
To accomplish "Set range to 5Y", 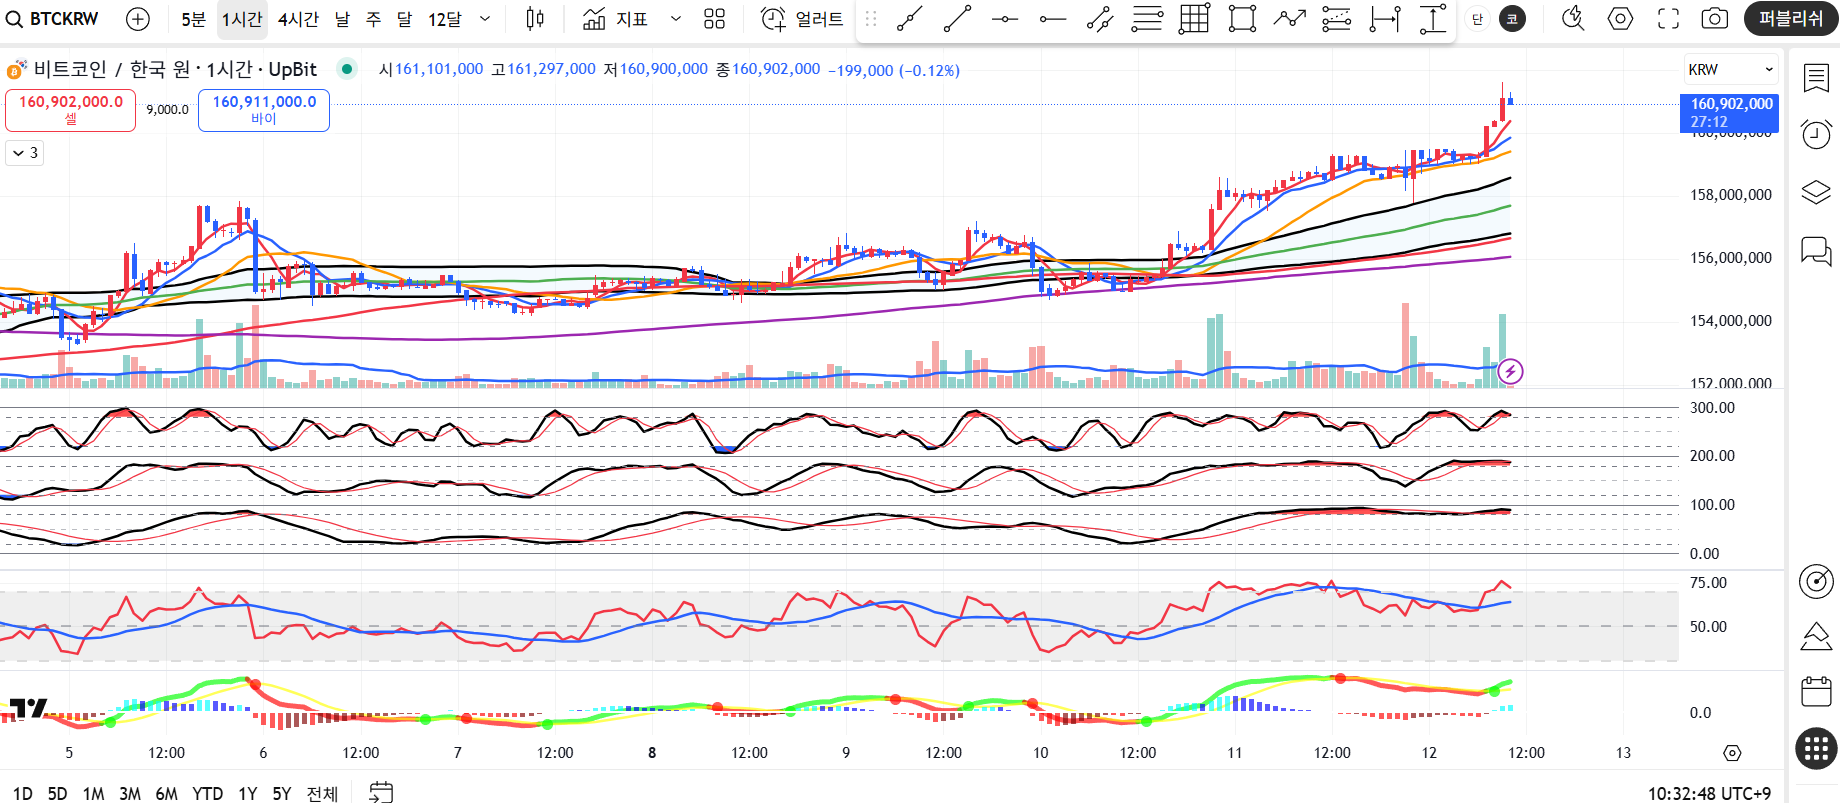I will (282, 793).
